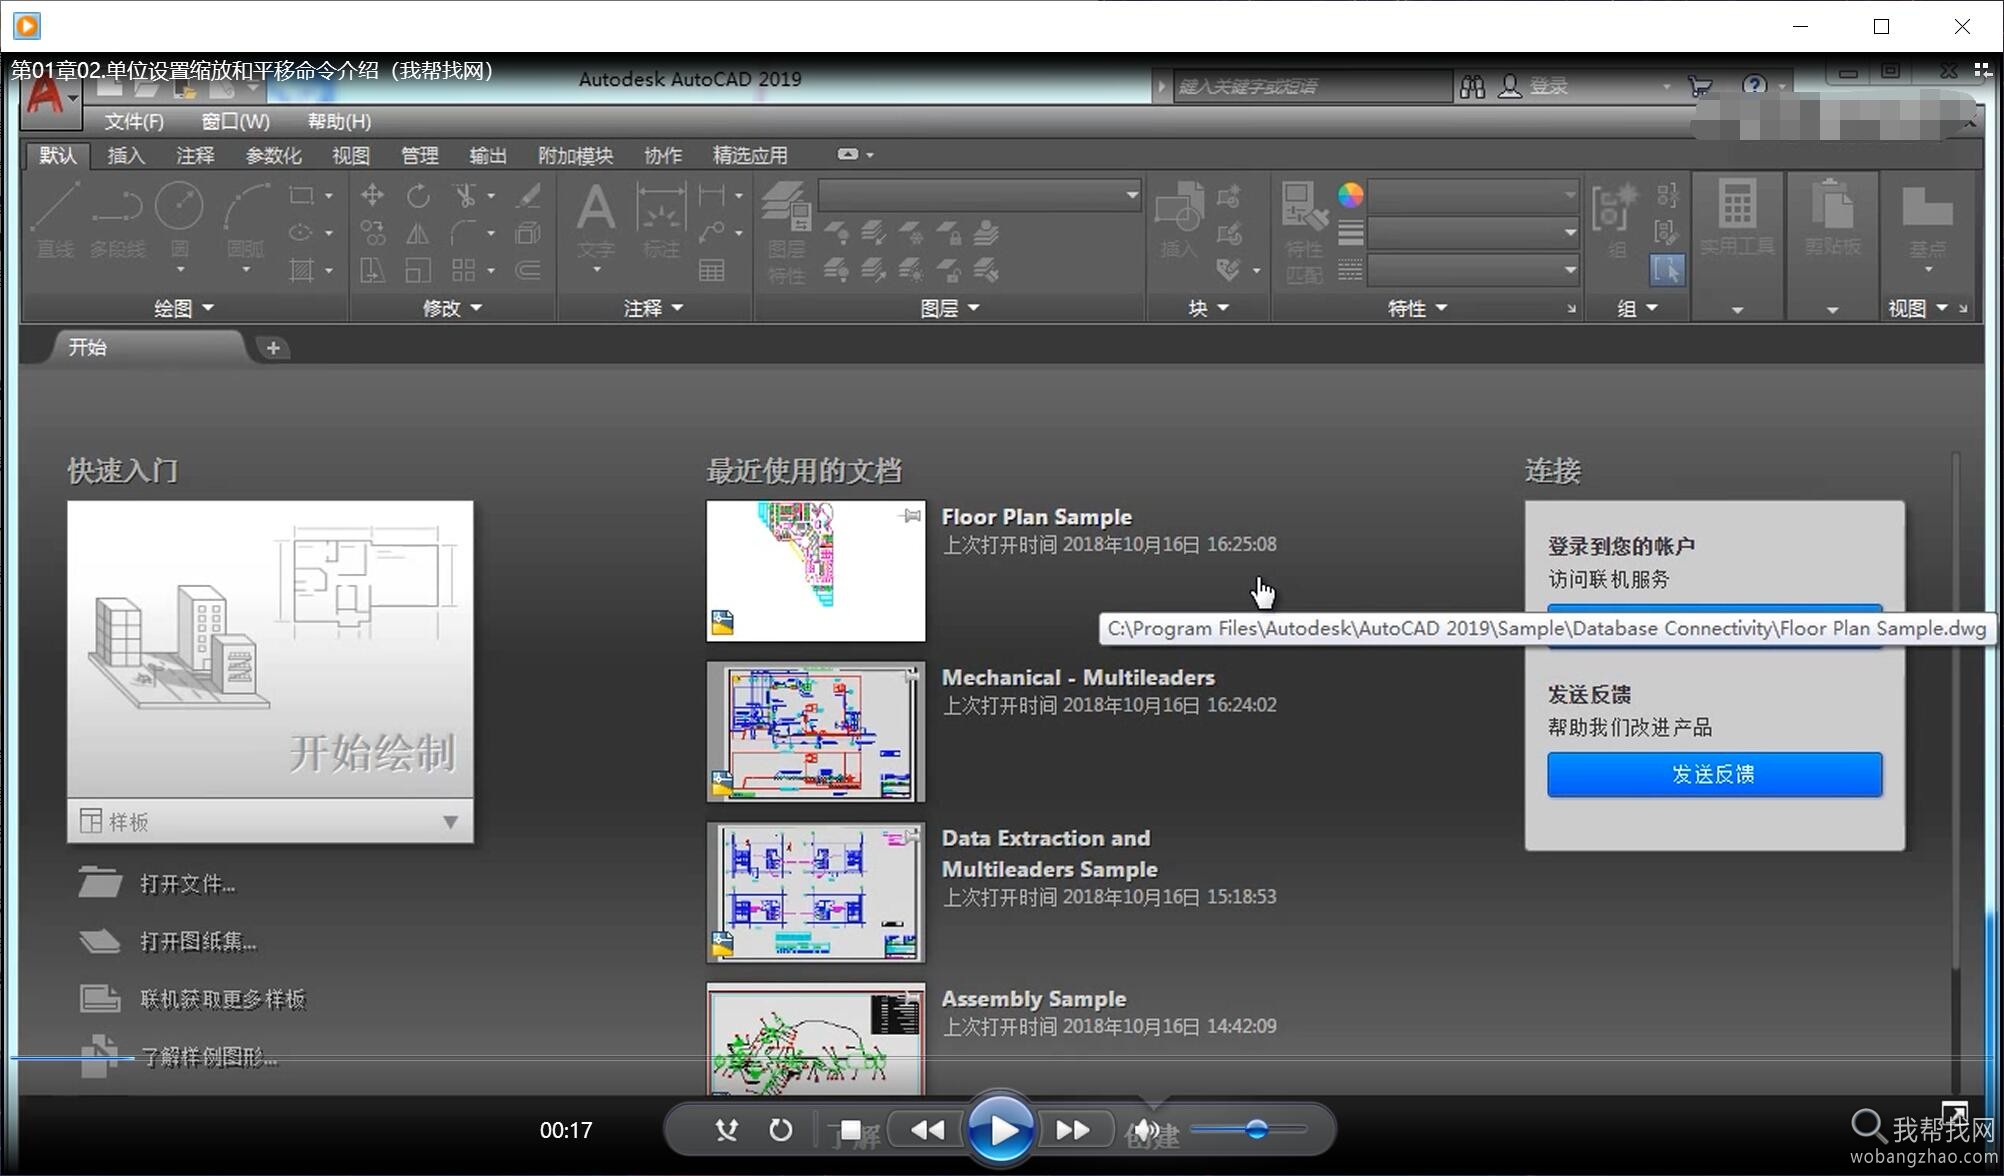Expand the Modify (修改) panel
The image size is (2004, 1176).
pyautogui.click(x=452, y=308)
